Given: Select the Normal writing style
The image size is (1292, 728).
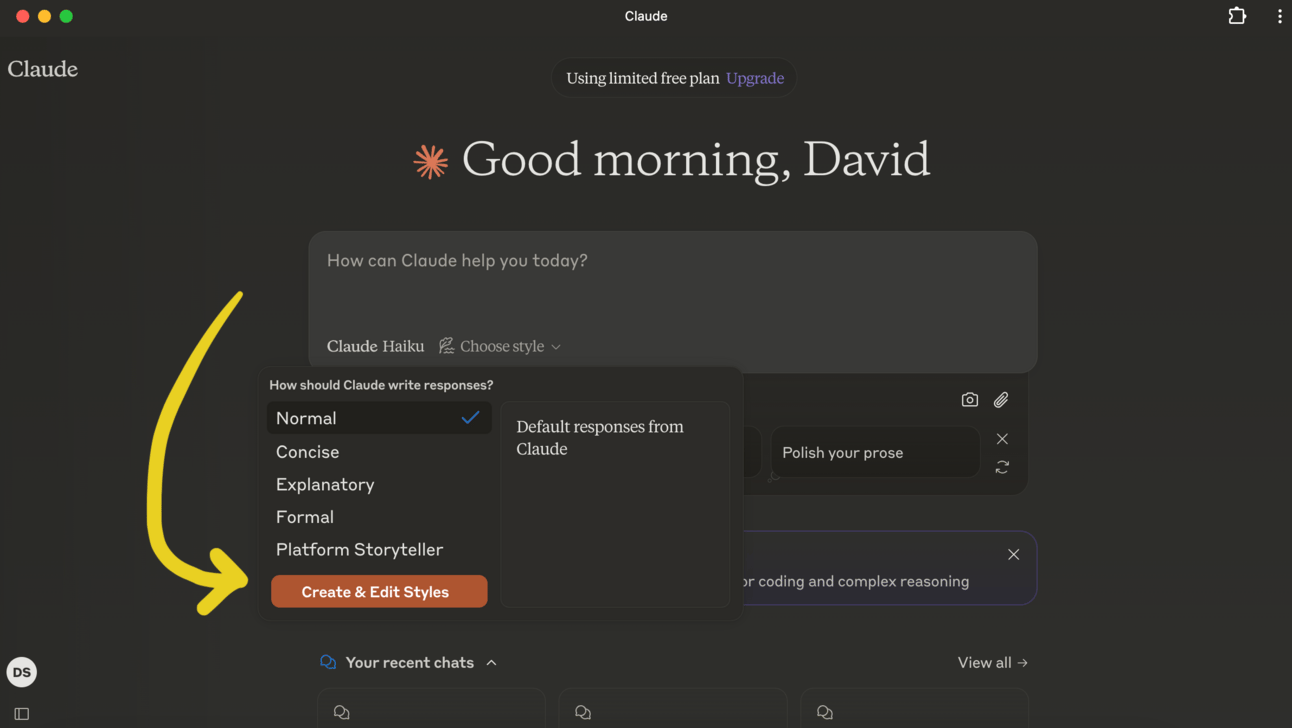Looking at the screenshot, I should tap(379, 418).
